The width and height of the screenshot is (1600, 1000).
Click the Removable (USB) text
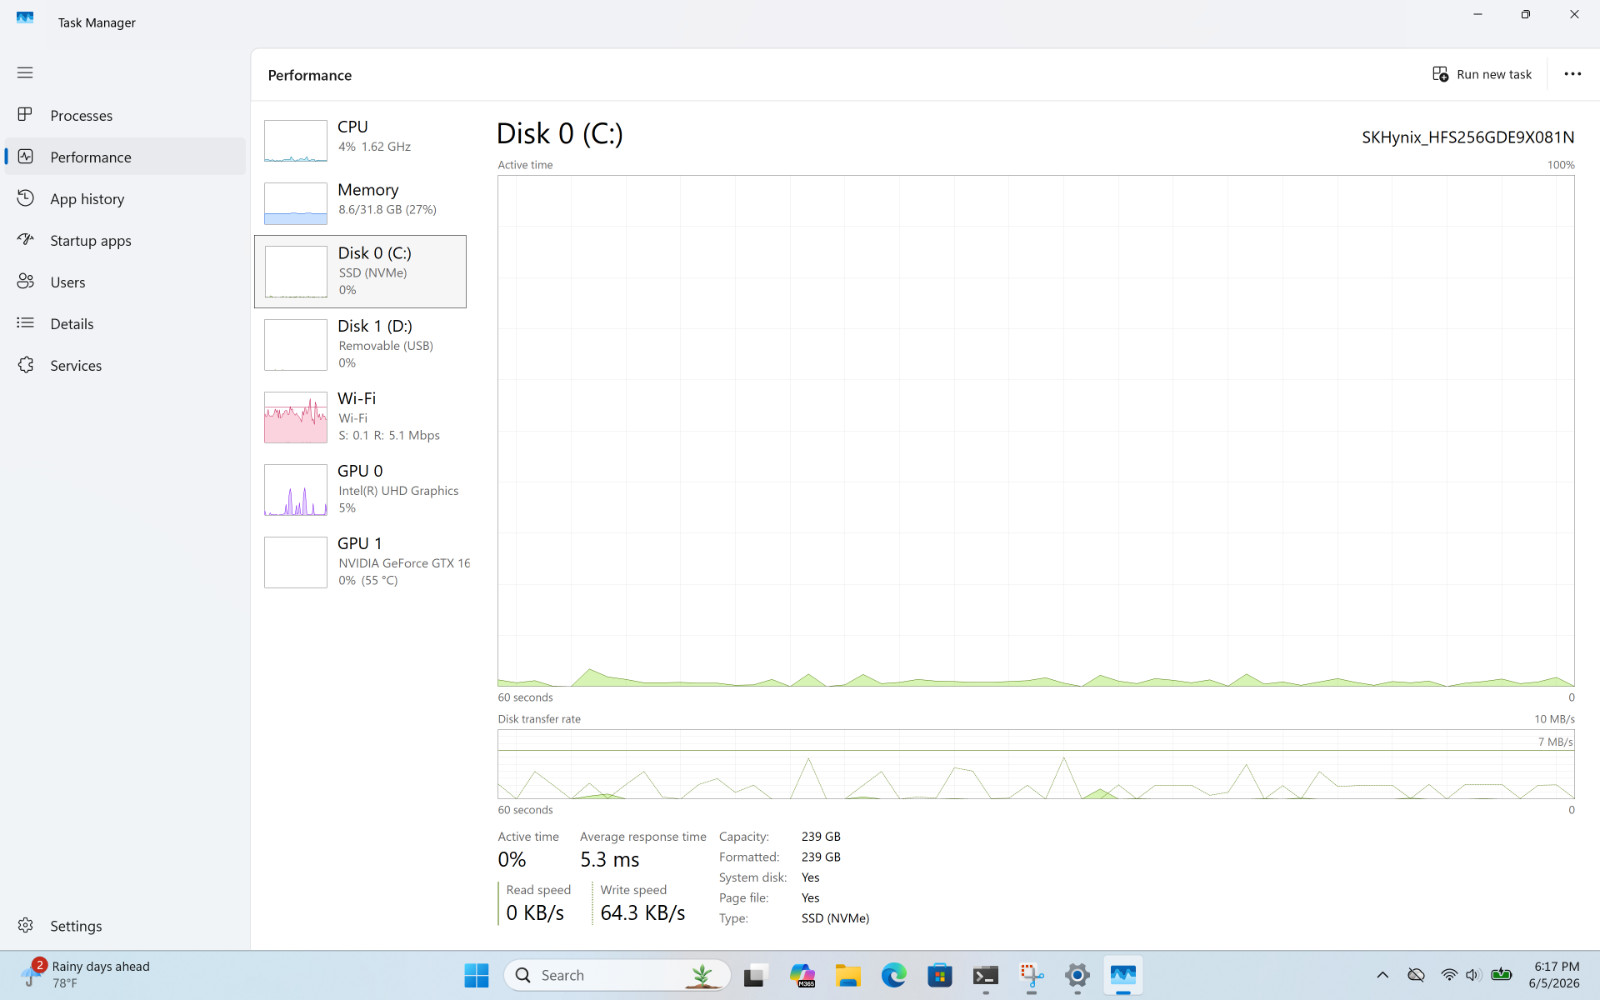tap(385, 346)
